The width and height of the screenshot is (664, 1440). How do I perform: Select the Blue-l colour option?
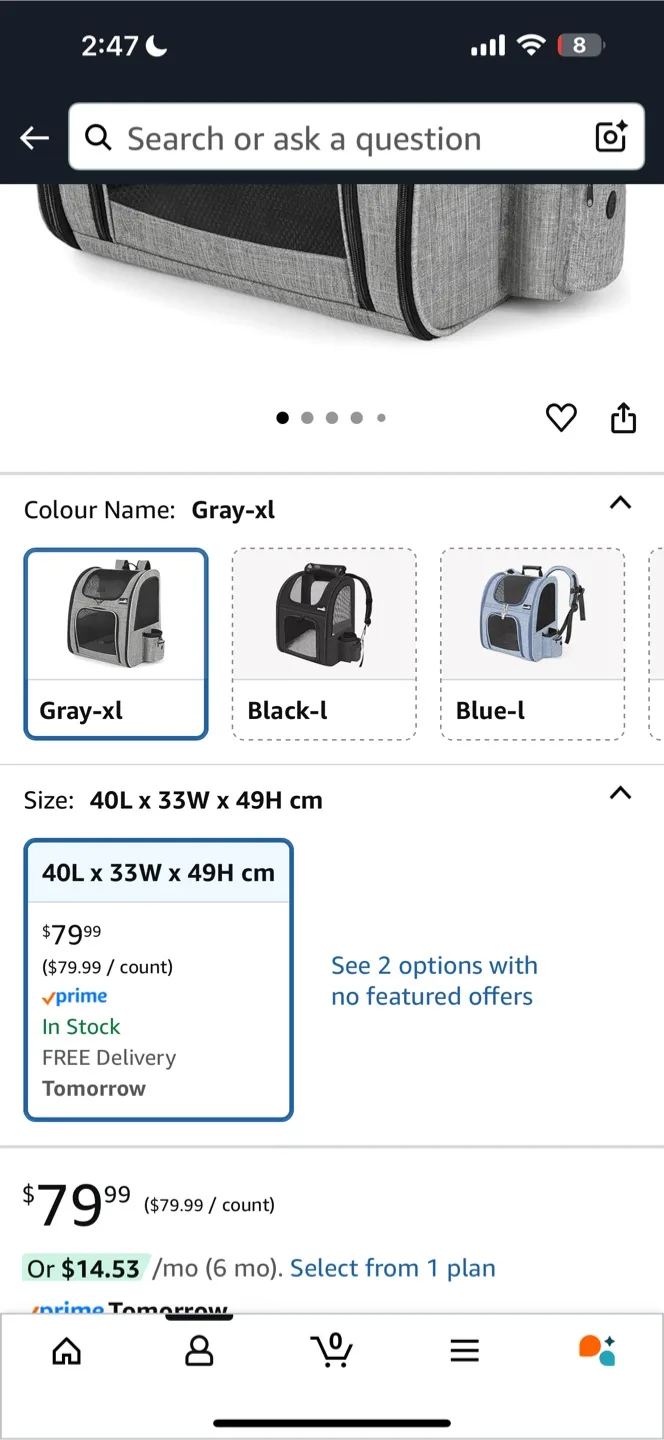point(532,643)
